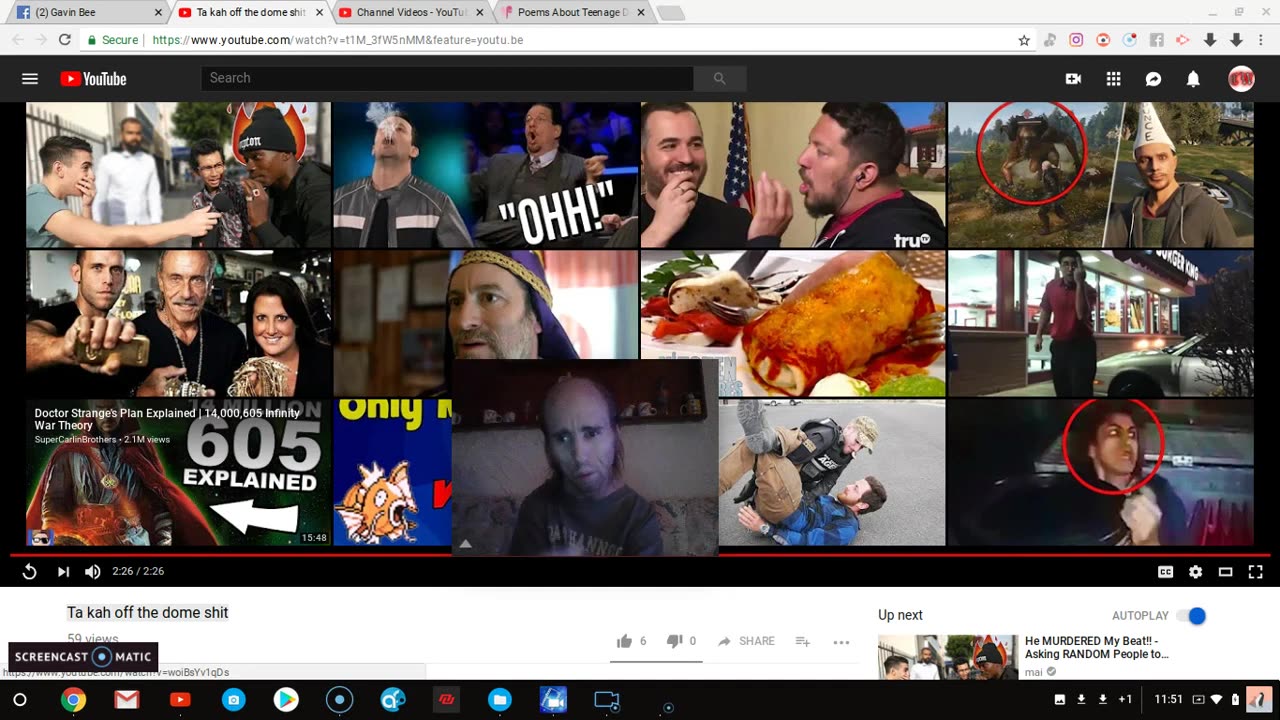The image size is (1280, 720).
Task: Close the Channel Videos tab
Action: click(x=479, y=13)
